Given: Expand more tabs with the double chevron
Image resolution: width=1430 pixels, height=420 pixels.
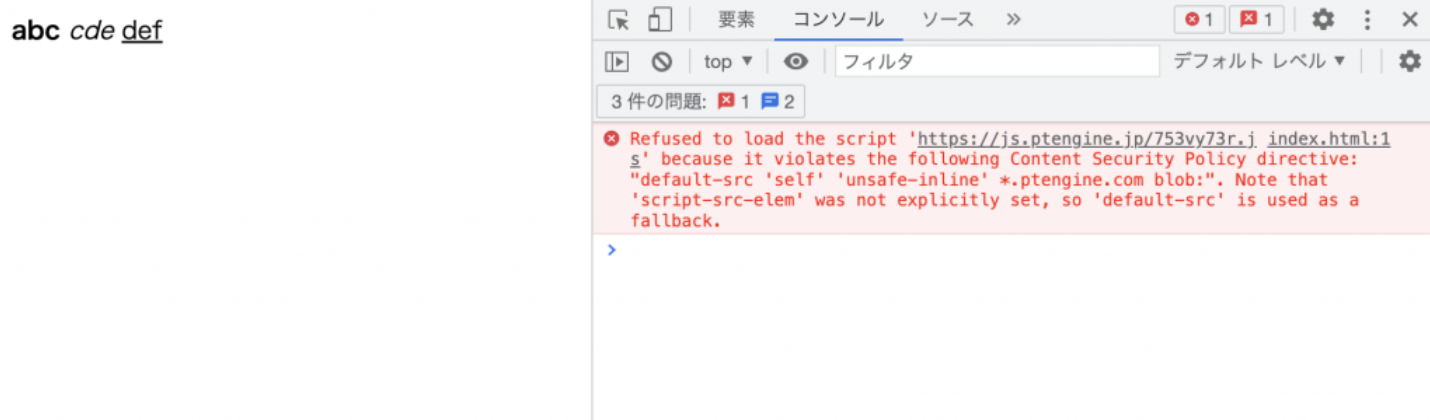Looking at the screenshot, I should tap(1013, 19).
